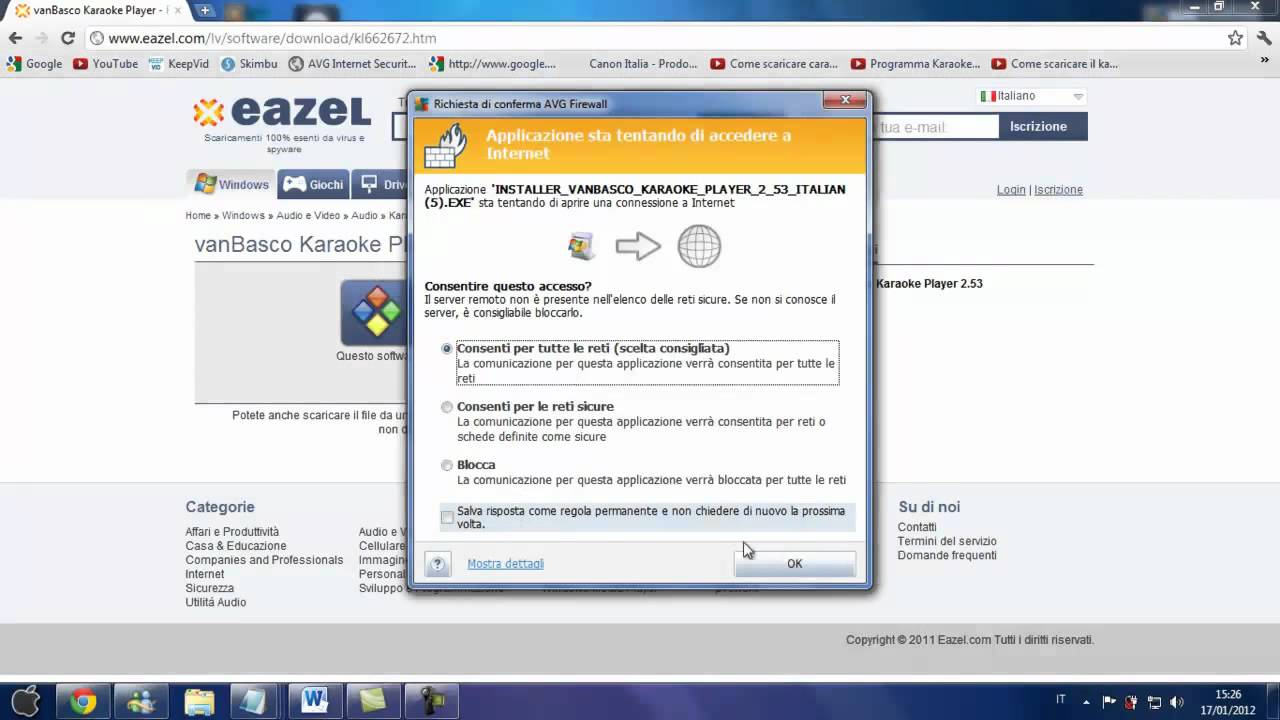This screenshot has height=720, width=1280.
Task: Click the Login link
Action: 1011,190
